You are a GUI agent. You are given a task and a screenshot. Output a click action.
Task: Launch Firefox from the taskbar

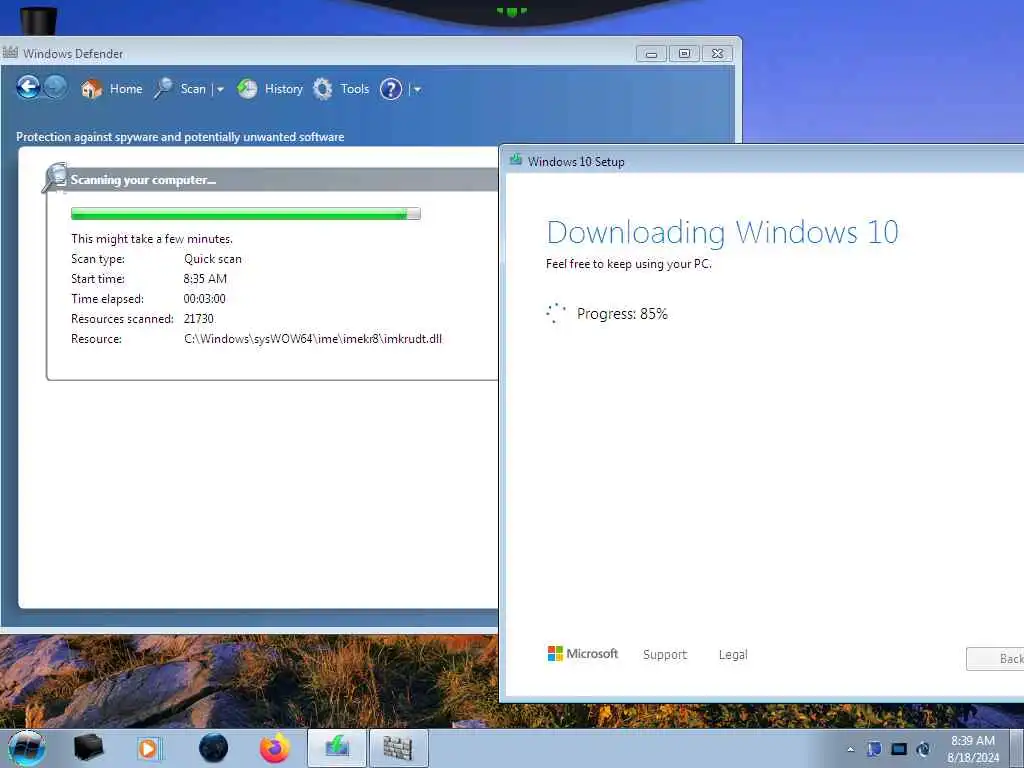pos(275,748)
